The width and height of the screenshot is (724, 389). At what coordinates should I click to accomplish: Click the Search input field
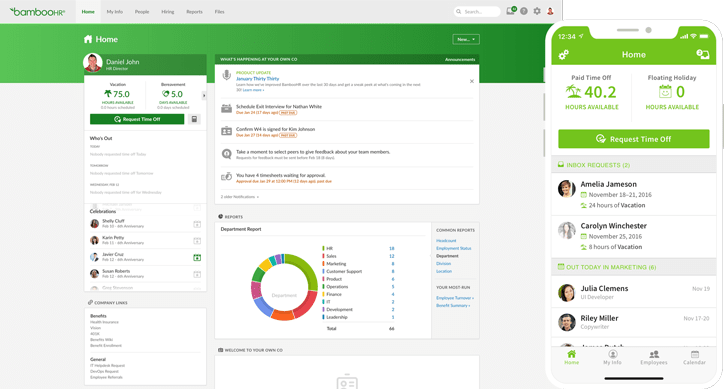477,12
